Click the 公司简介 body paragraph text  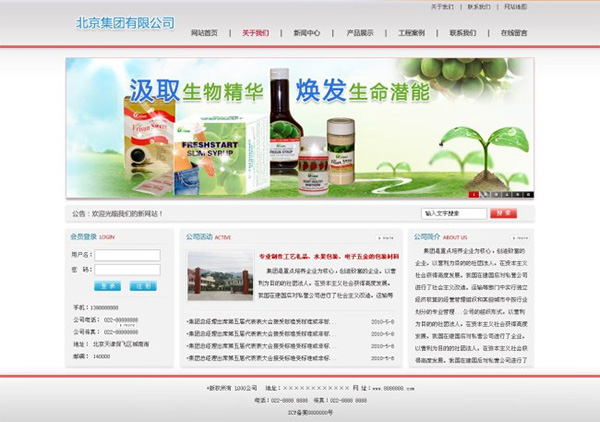tap(471, 306)
